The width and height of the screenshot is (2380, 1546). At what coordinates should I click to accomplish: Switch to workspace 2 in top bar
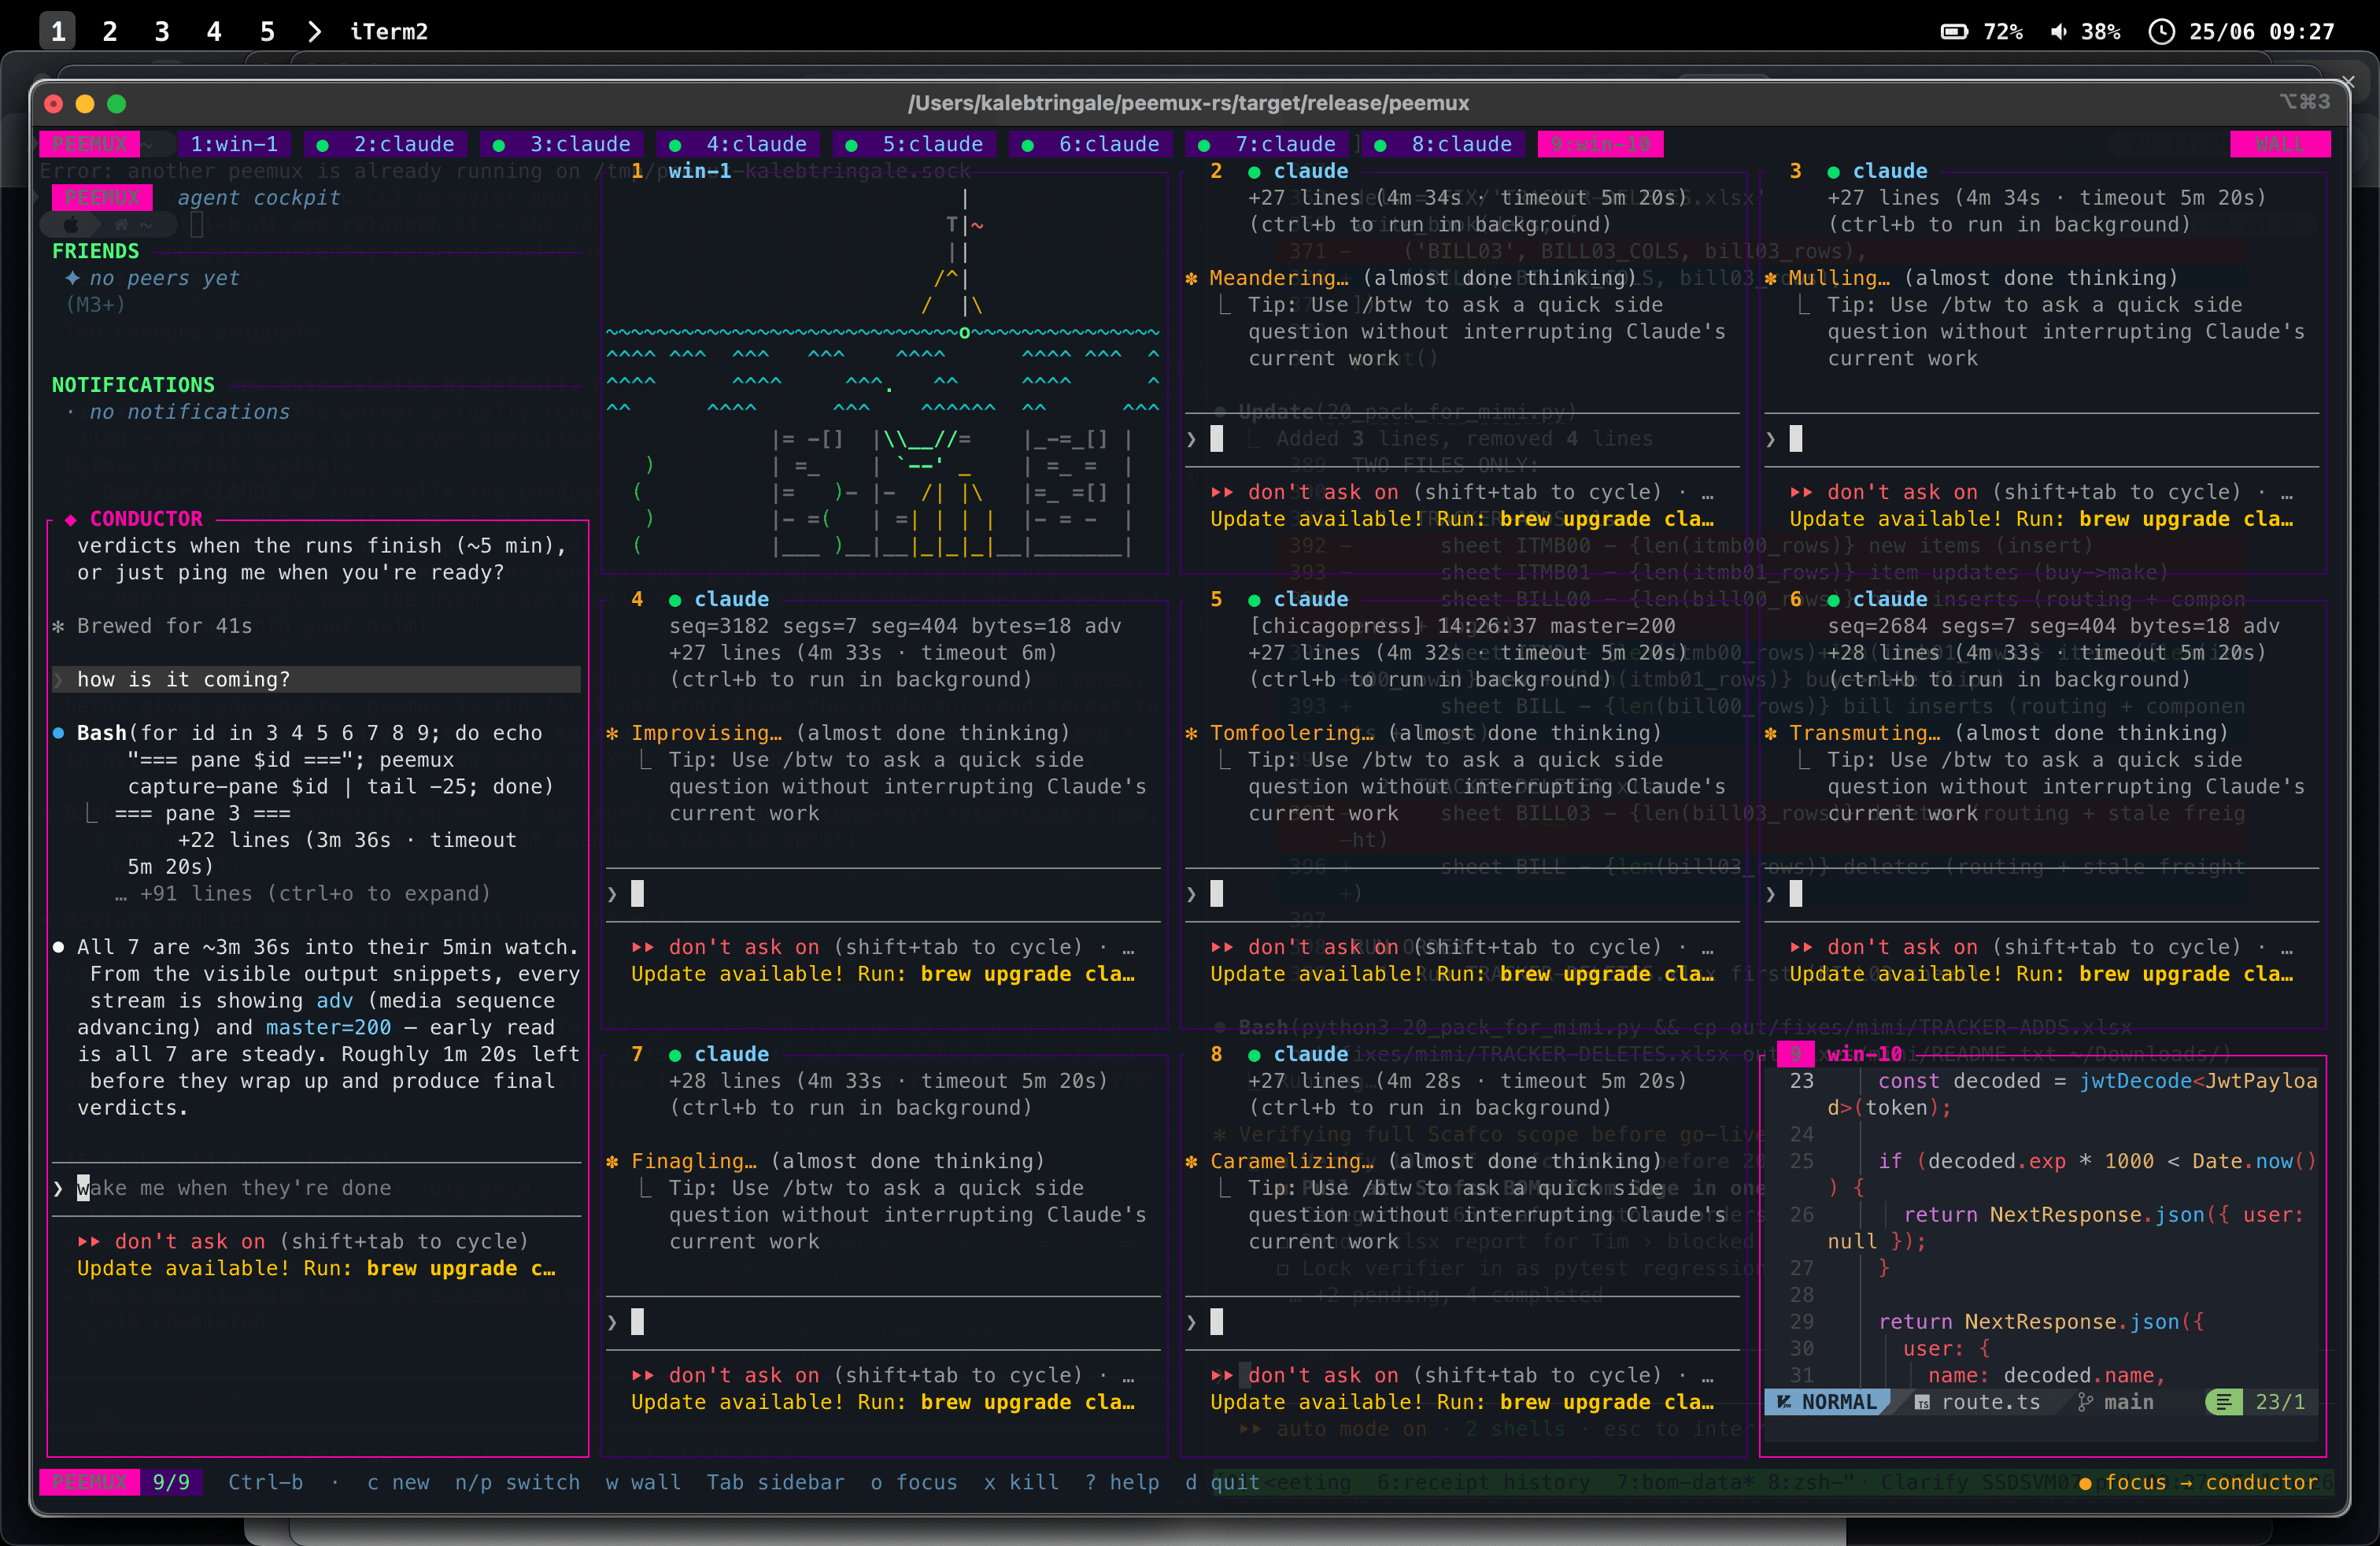click(110, 31)
